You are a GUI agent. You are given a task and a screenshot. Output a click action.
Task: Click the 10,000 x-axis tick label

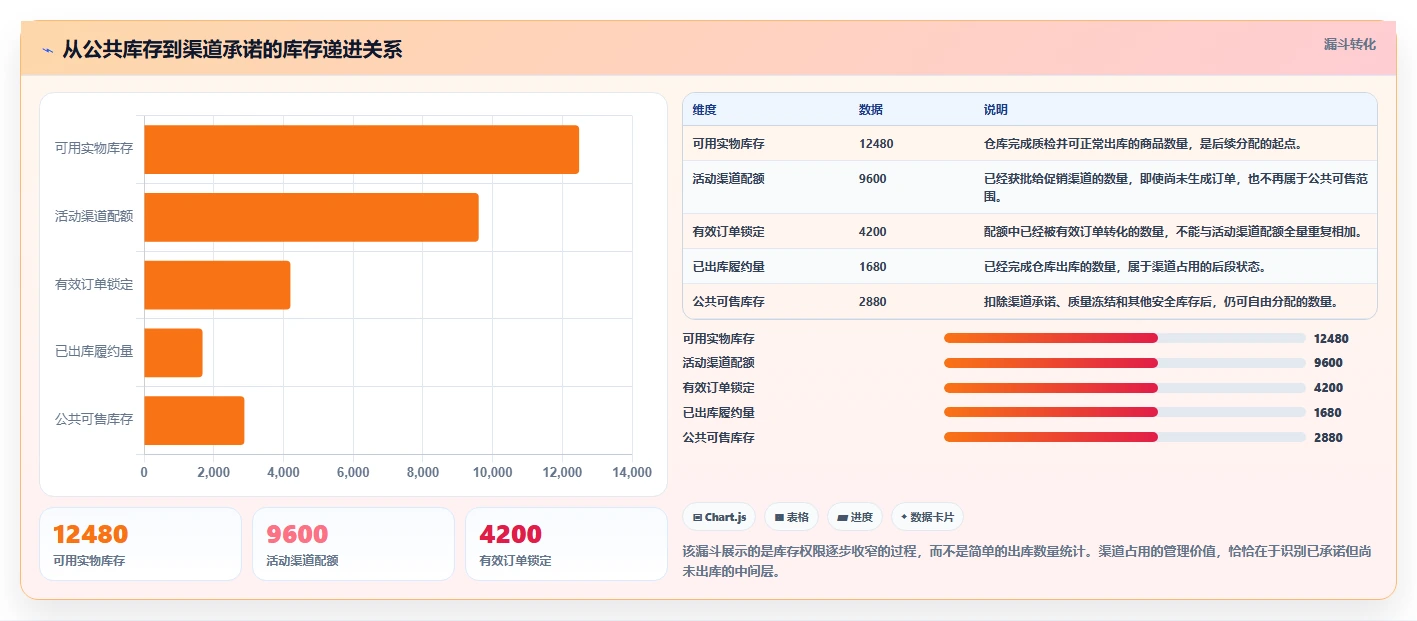click(492, 473)
